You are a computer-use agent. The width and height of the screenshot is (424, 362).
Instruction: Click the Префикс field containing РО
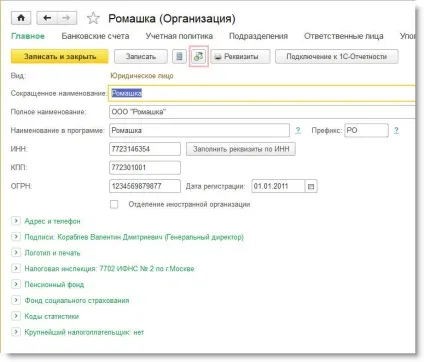(366, 130)
